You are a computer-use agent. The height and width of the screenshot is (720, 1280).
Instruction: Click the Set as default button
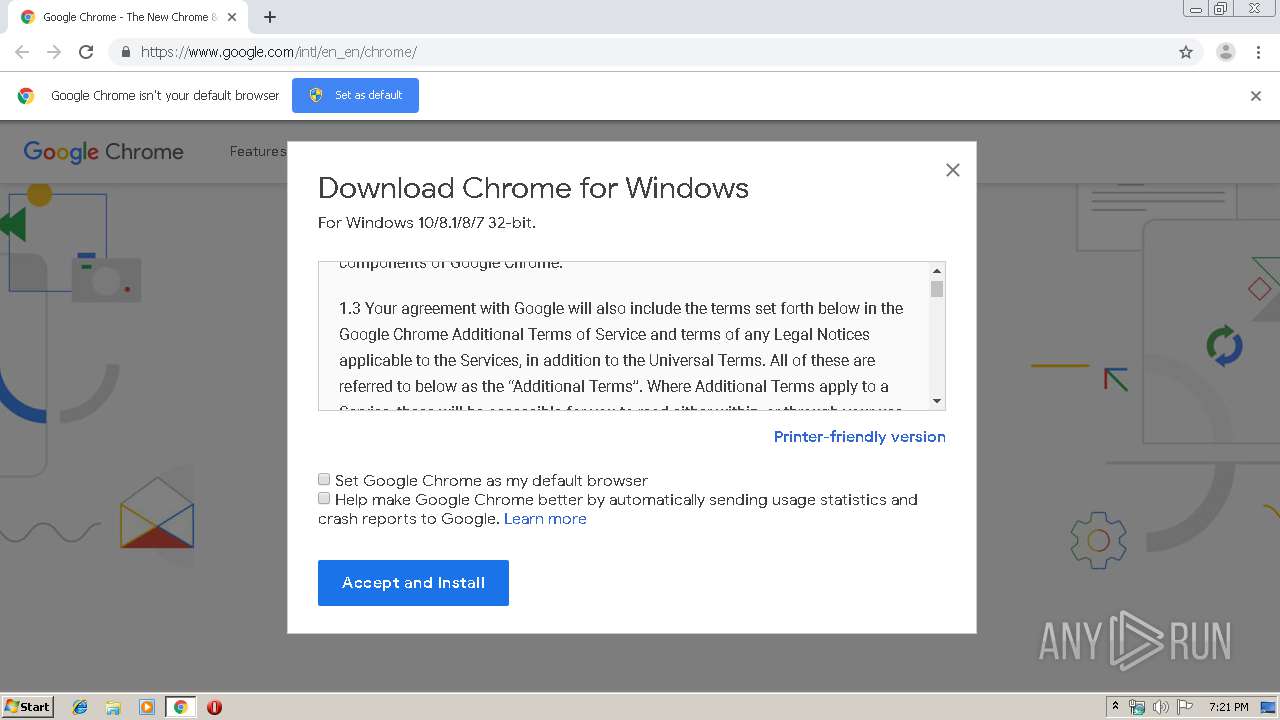(x=355, y=96)
